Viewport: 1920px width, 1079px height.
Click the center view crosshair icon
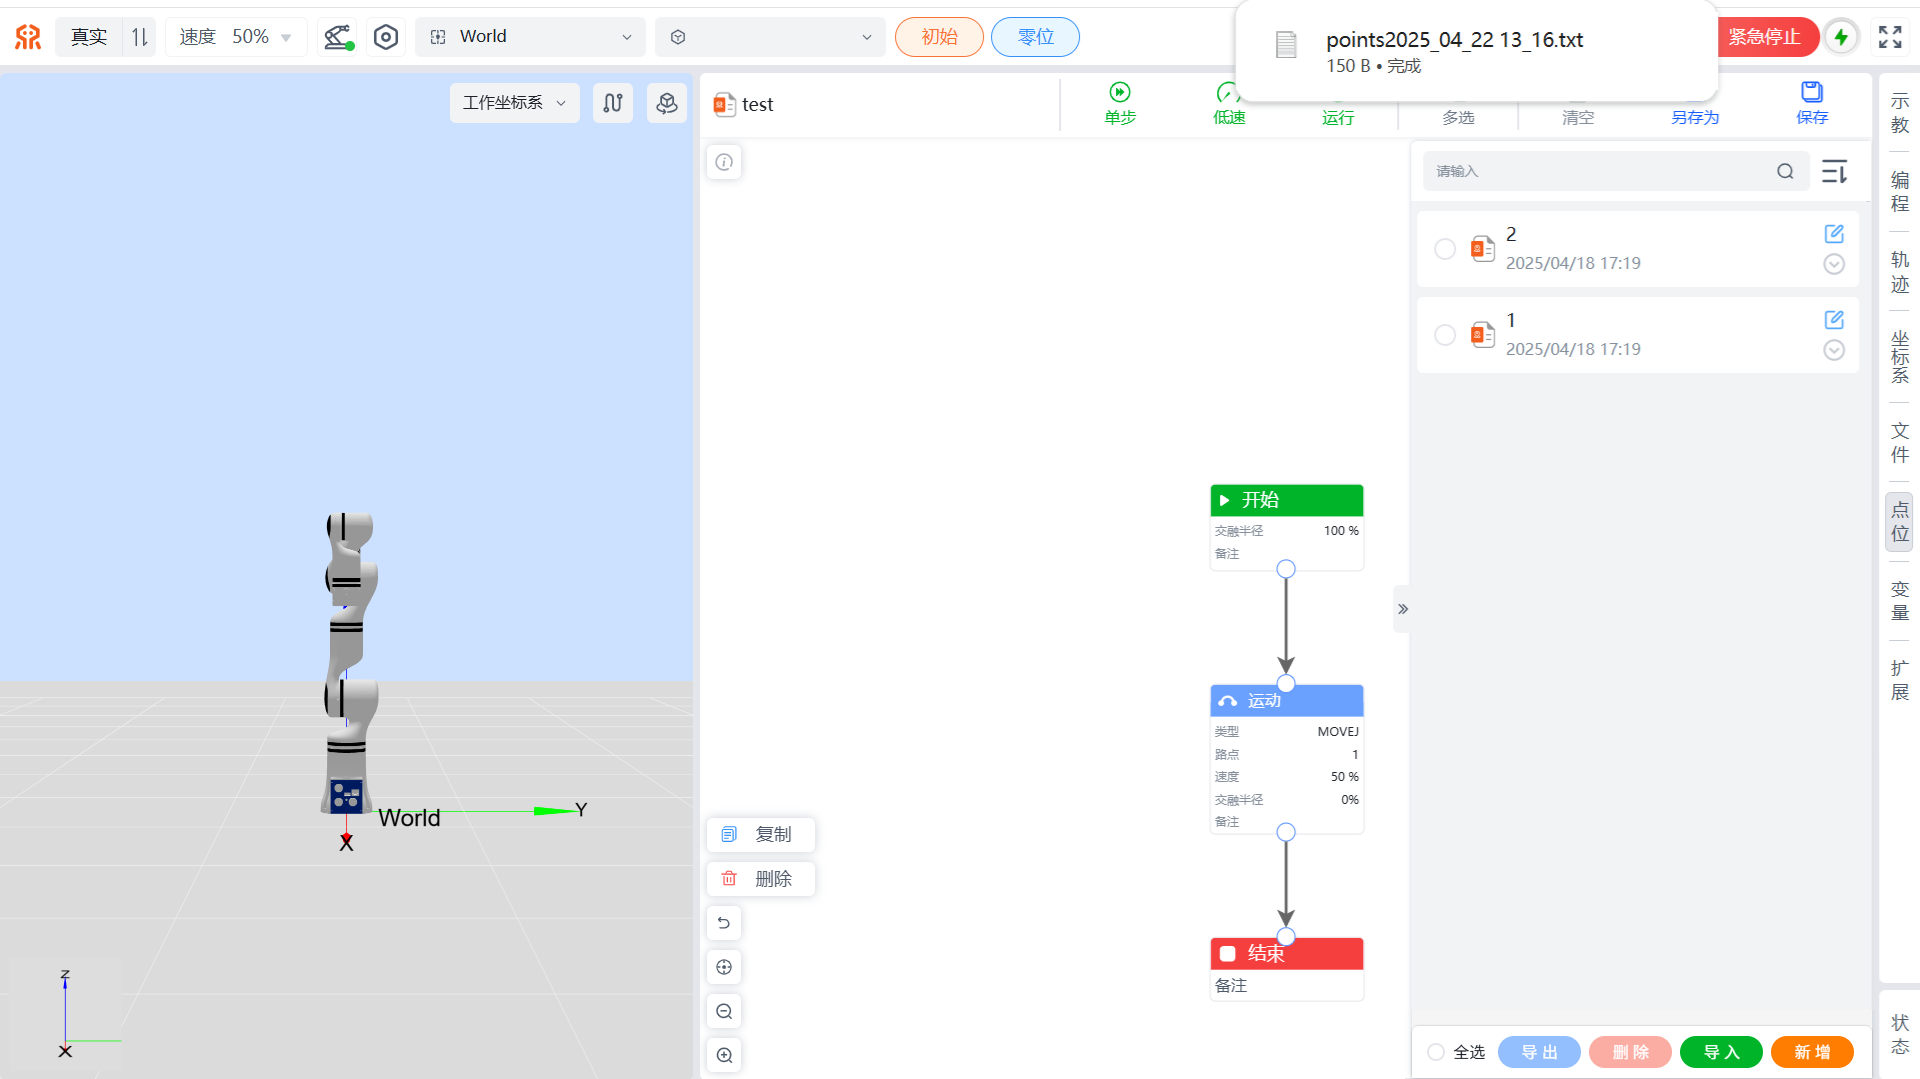coord(724,967)
